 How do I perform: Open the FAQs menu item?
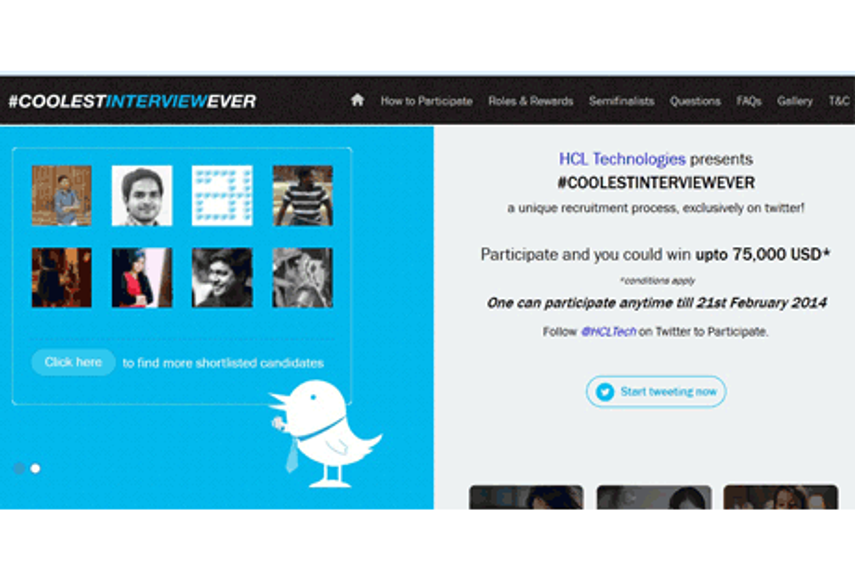tap(749, 101)
